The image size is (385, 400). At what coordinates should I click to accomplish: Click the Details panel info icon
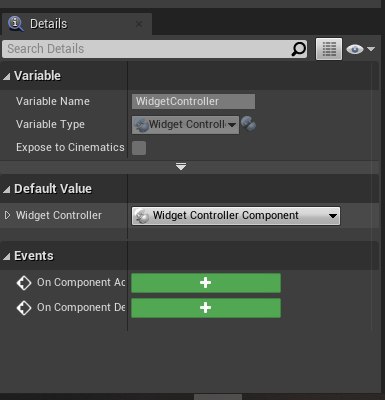(15, 24)
